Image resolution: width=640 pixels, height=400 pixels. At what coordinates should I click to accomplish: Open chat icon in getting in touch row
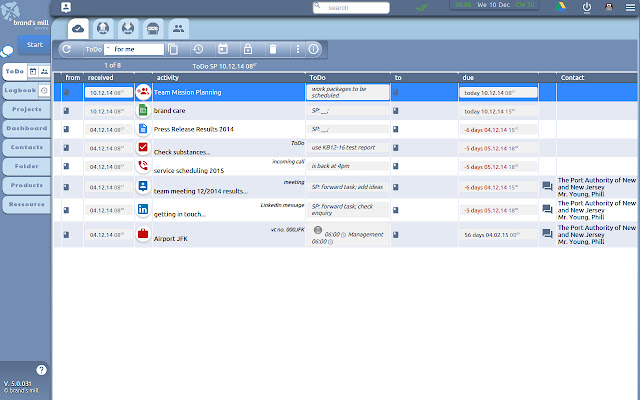547,209
